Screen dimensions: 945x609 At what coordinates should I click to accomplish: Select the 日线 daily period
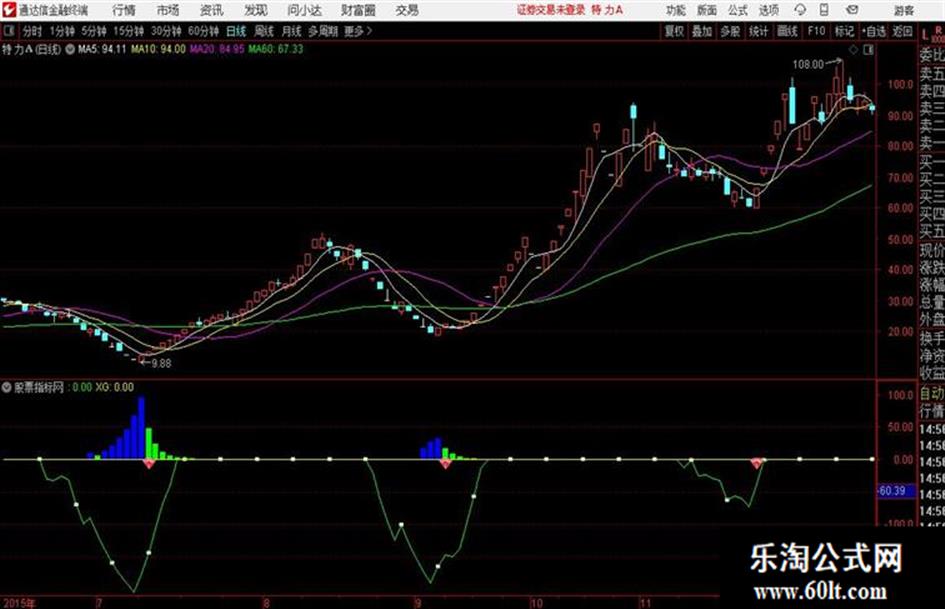click(x=236, y=31)
